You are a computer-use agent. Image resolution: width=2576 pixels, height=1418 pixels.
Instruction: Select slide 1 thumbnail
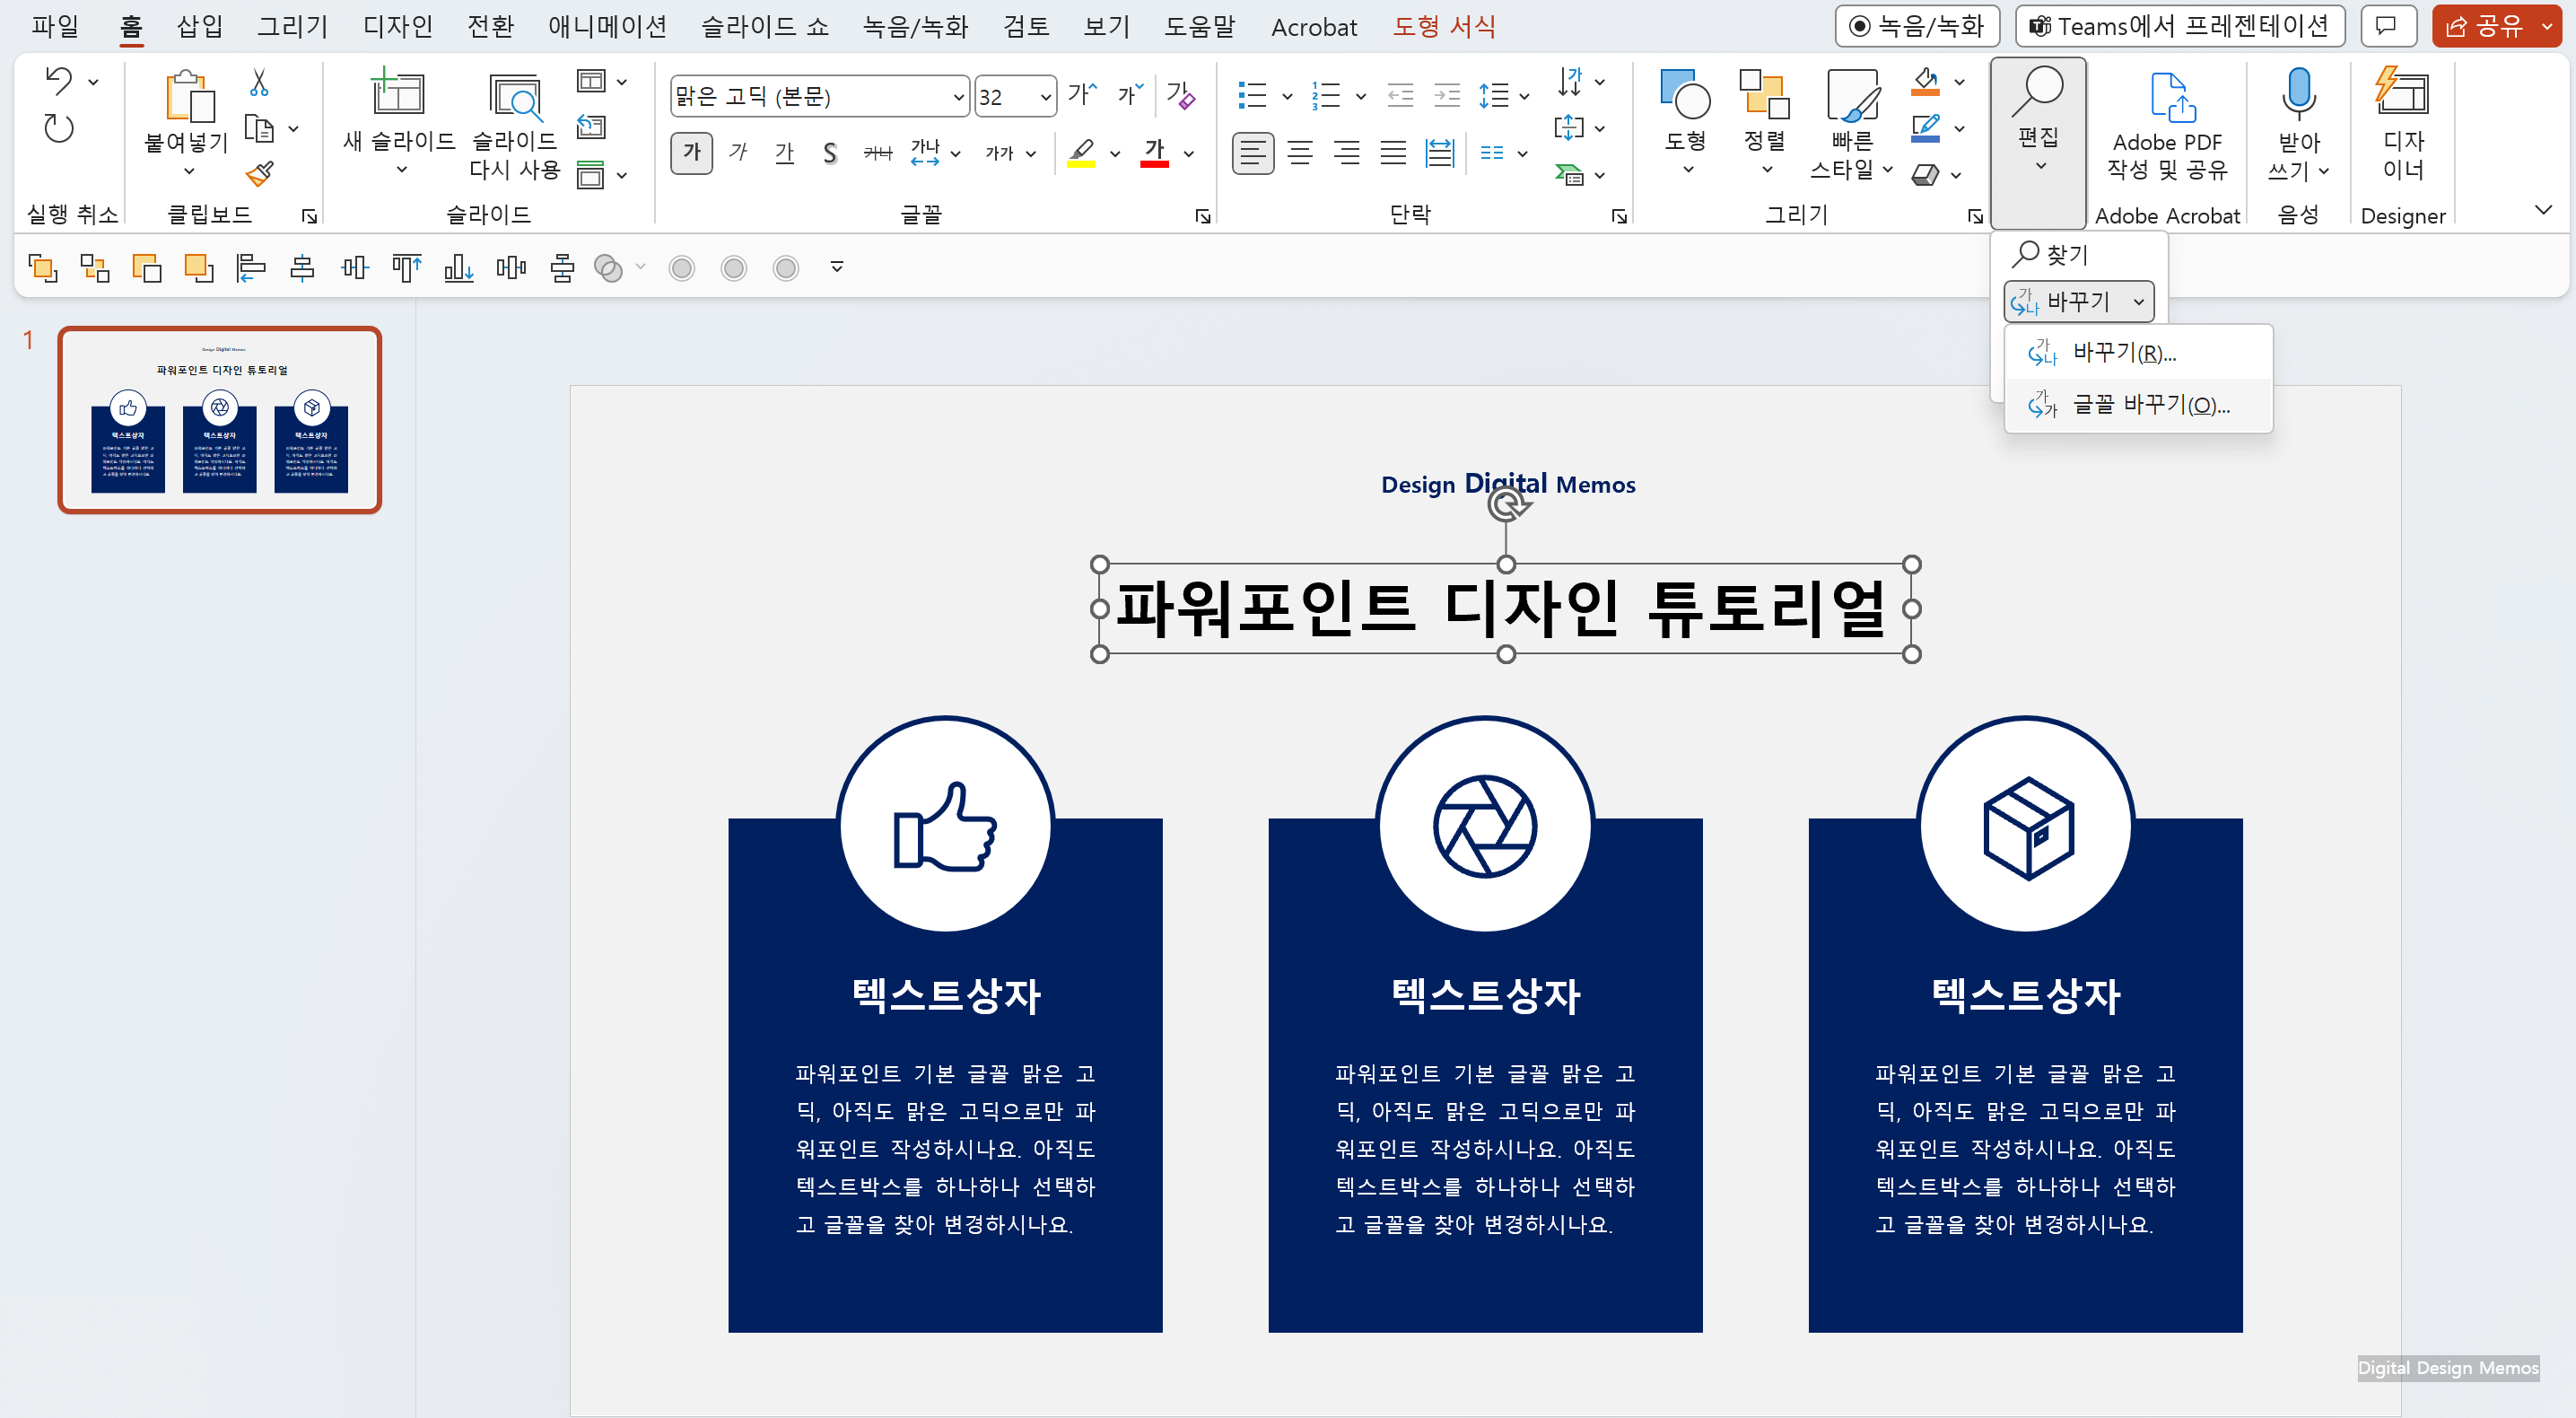coord(220,420)
